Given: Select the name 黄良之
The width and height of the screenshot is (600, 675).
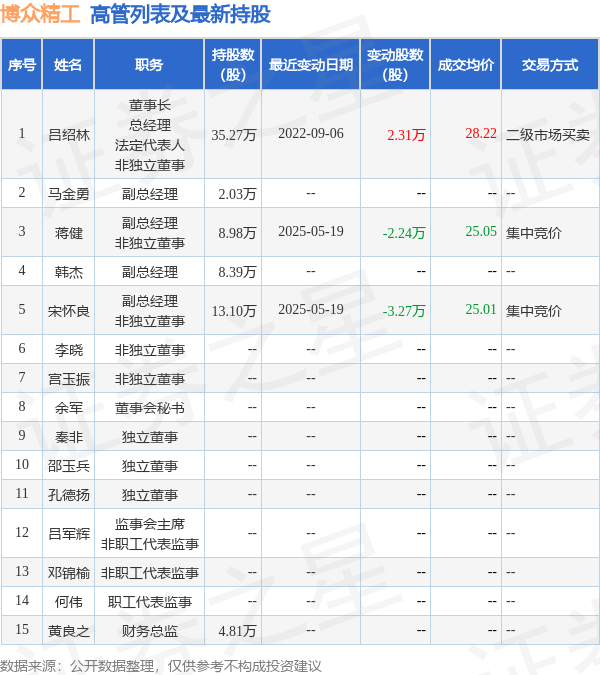Looking at the screenshot, I should click(69, 631).
